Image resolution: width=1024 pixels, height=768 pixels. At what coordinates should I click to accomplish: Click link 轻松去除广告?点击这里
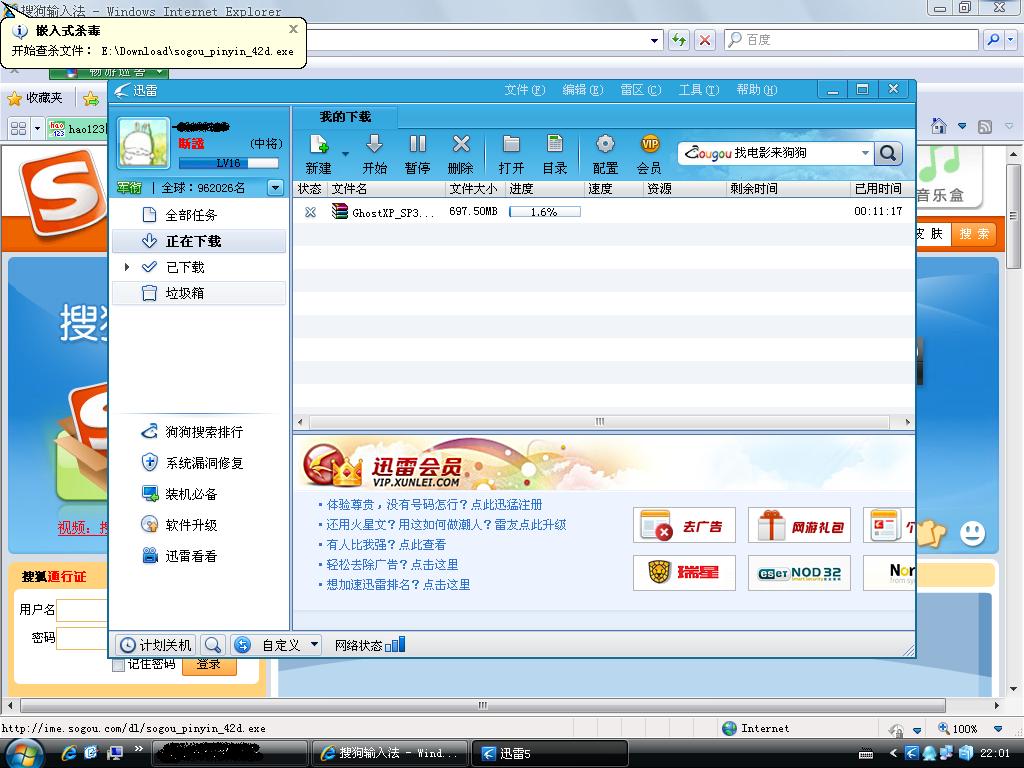click(x=392, y=565)
